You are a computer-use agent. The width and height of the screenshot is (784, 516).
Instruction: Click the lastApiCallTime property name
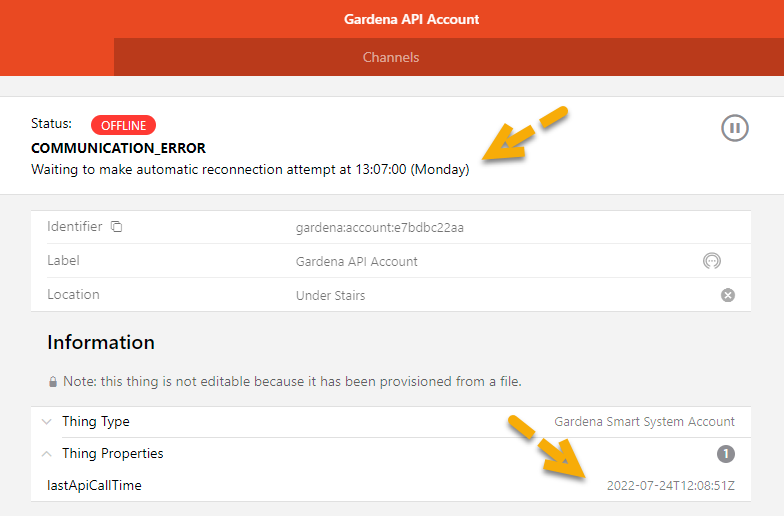pos(94,486)
